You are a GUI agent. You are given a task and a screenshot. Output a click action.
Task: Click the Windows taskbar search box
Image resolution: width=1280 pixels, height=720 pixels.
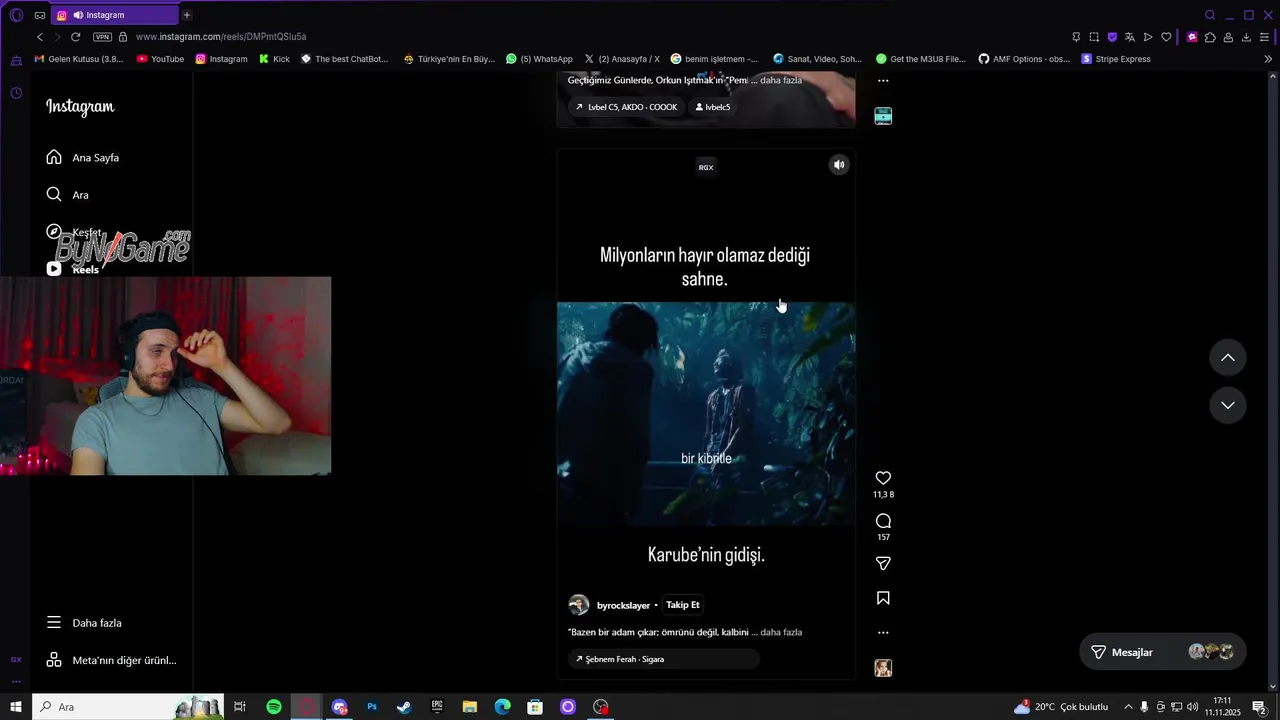click(x=128, y=707)
